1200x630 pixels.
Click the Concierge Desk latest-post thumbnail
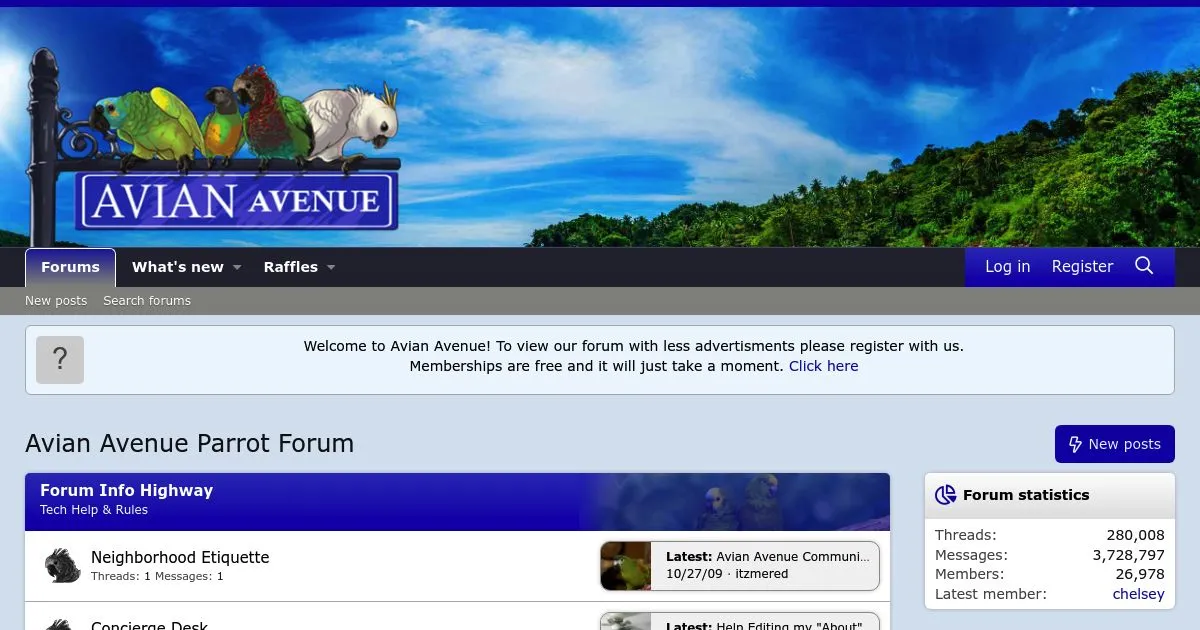[626, 622]
